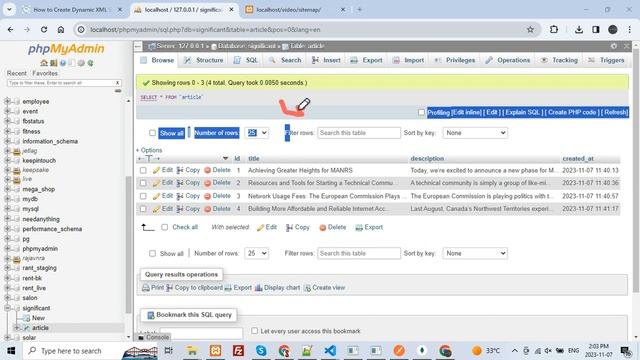Click page settings gear icon
This screenshot has height=360, width=640.
613,46
